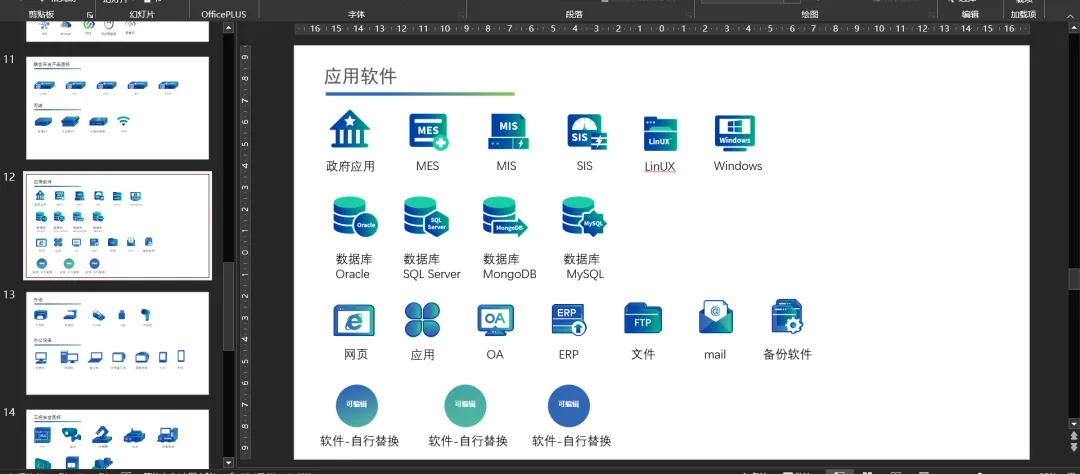Select the web page browser icon
This screenshot has height=474, width=1080.
pos(354,320)
